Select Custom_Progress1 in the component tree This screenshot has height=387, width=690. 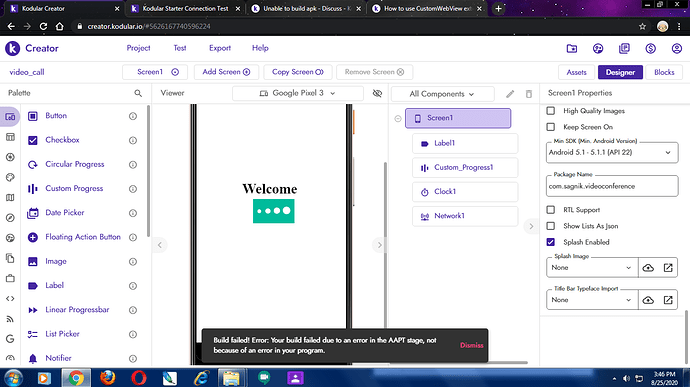pos(465,168)
